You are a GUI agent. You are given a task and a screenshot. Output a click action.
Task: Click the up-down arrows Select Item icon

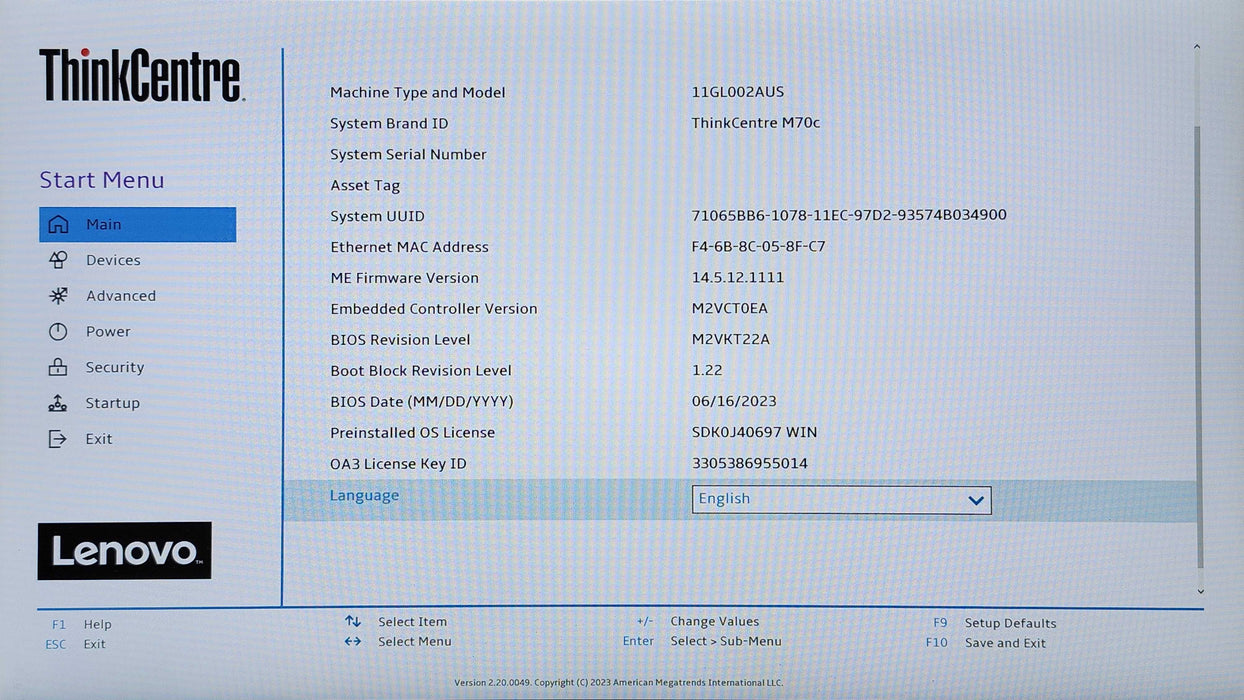tap(353, 622)
